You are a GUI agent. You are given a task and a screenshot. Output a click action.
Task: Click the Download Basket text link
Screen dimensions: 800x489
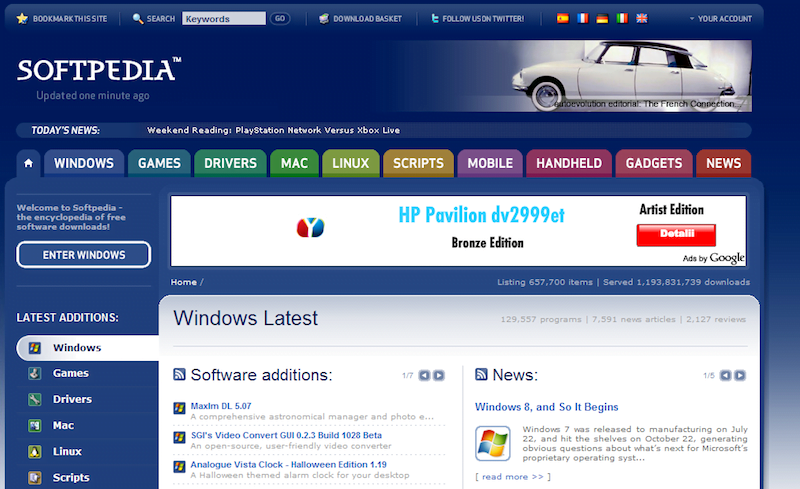coord(367,19)
